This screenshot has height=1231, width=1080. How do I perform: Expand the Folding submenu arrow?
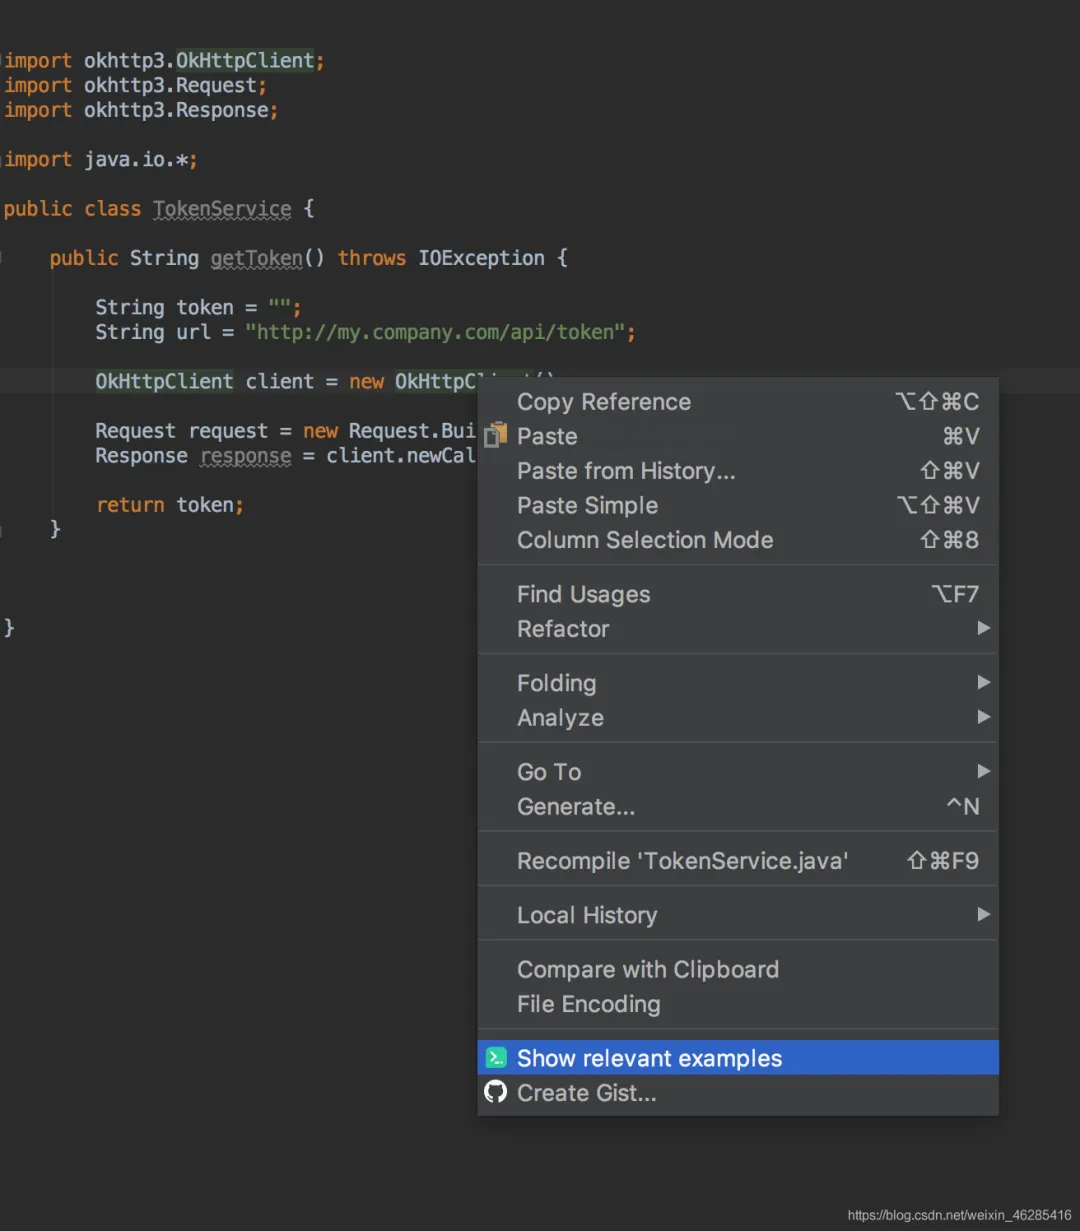pyautogui.click(x=983, y=682)
